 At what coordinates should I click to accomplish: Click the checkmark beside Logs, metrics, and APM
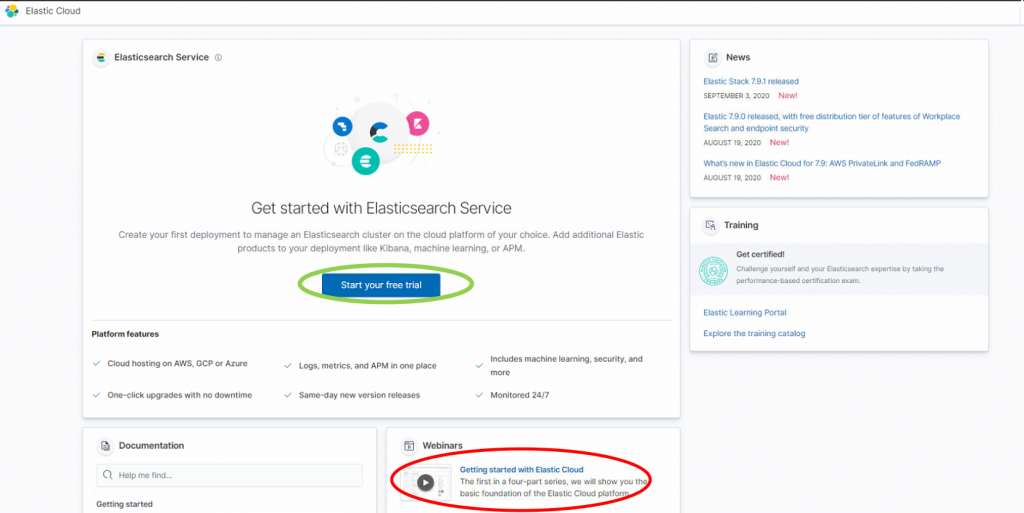pyautogui.click(x=288, y=366)
